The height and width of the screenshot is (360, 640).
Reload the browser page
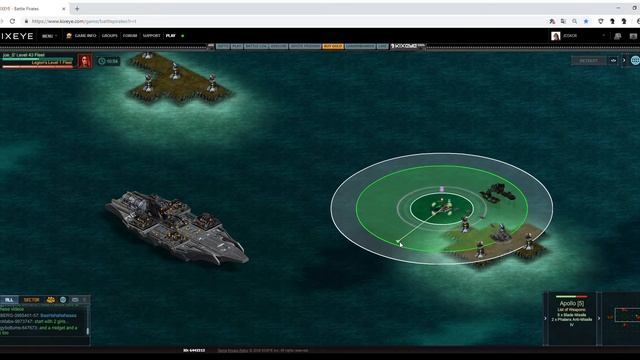12,21
